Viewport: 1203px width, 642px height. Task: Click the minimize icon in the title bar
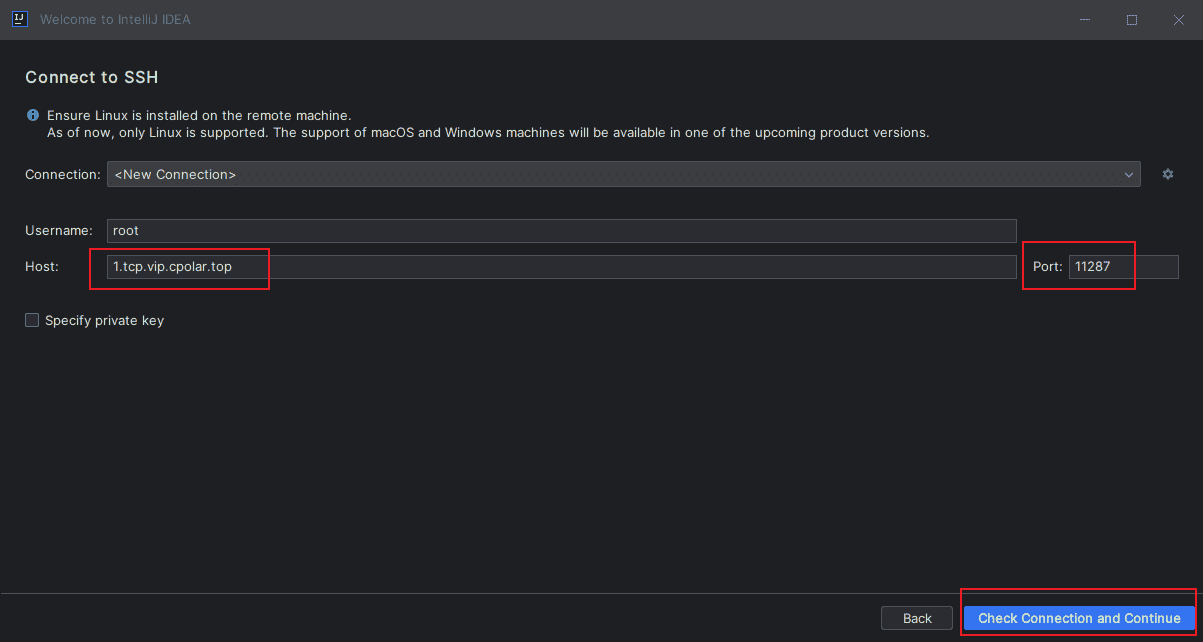pyautogui.click(x=1084, y=19)
